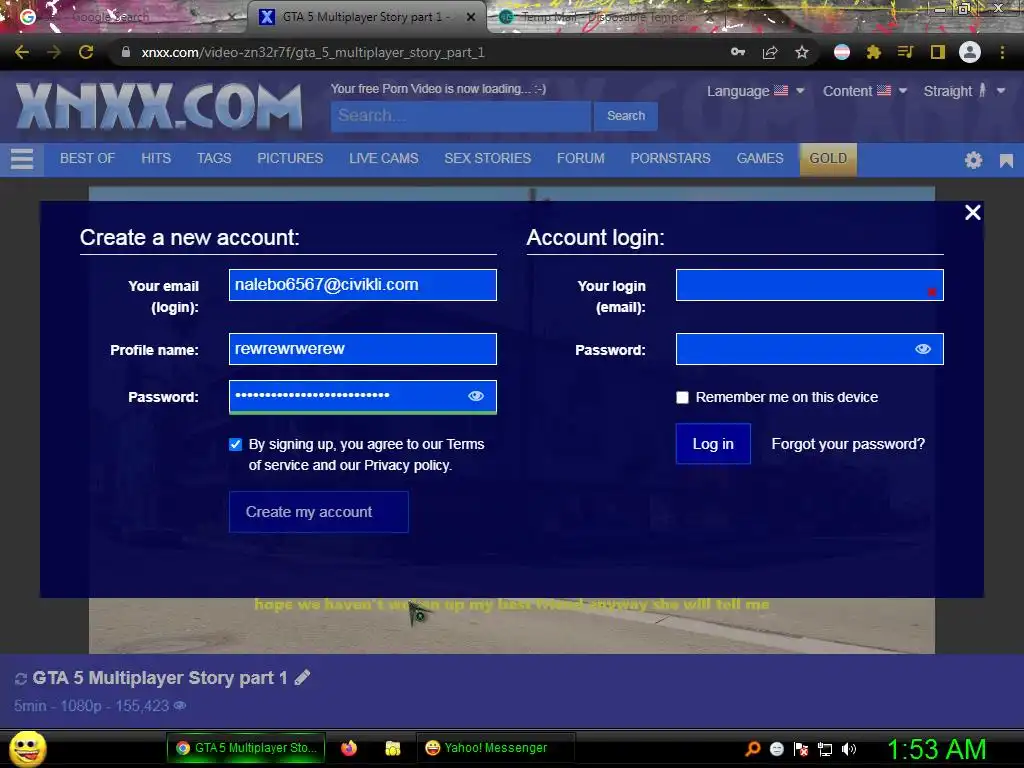This screenshot has width=1024, height=768.
Task: Click the network tray icon
Action: tap(825, 749)
